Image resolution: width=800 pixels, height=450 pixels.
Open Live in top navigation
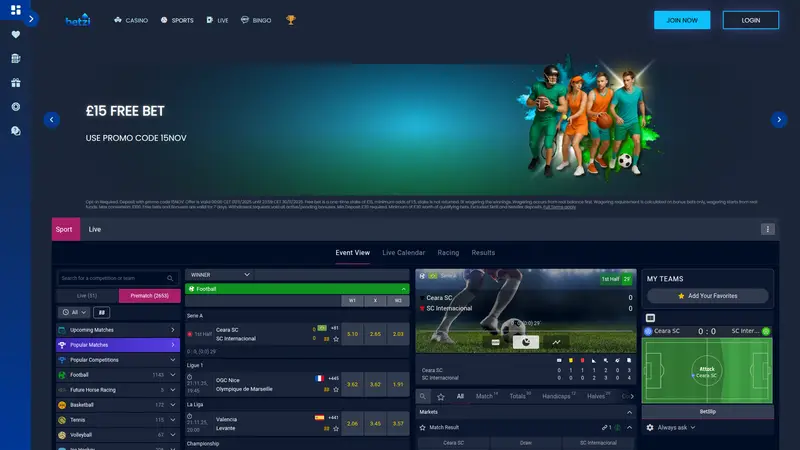217,20
